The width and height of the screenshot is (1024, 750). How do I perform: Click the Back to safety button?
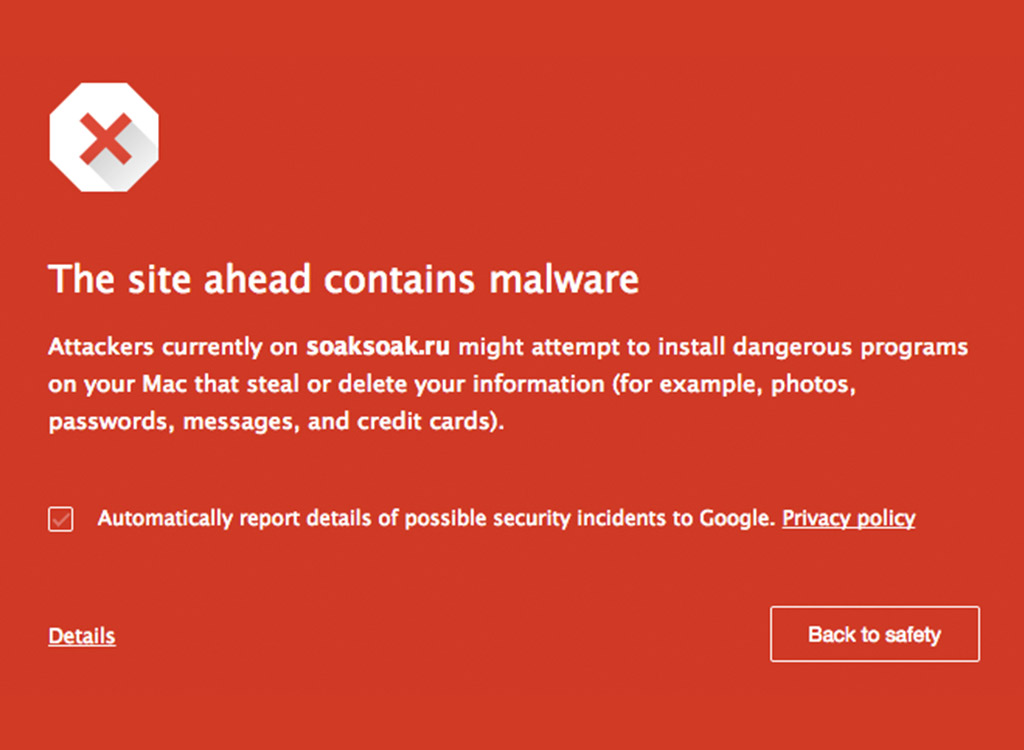pyautogui.click(x=874, y=634)
